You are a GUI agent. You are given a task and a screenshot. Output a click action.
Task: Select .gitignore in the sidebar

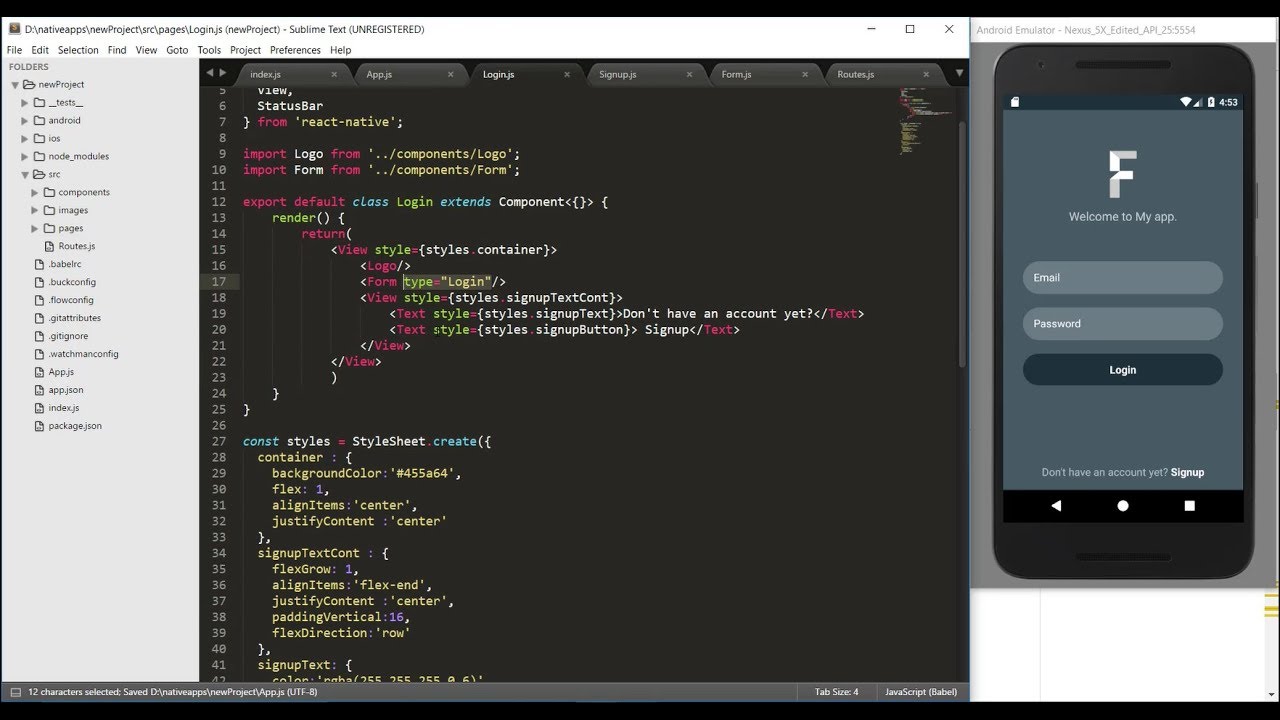pyautogui.click(x=68, y=336)
